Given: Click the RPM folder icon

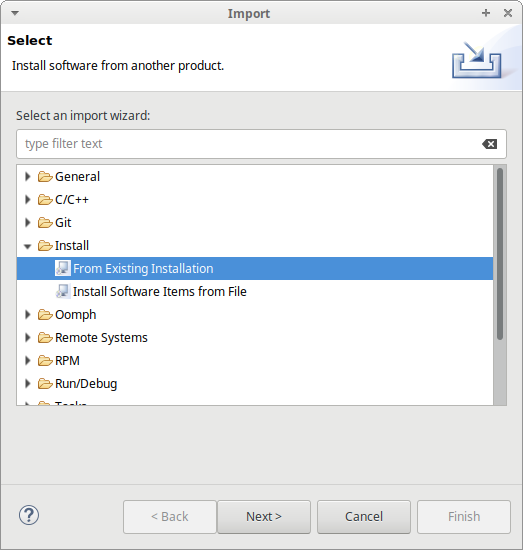Looking at the screenshot, I should pos(45,361).
